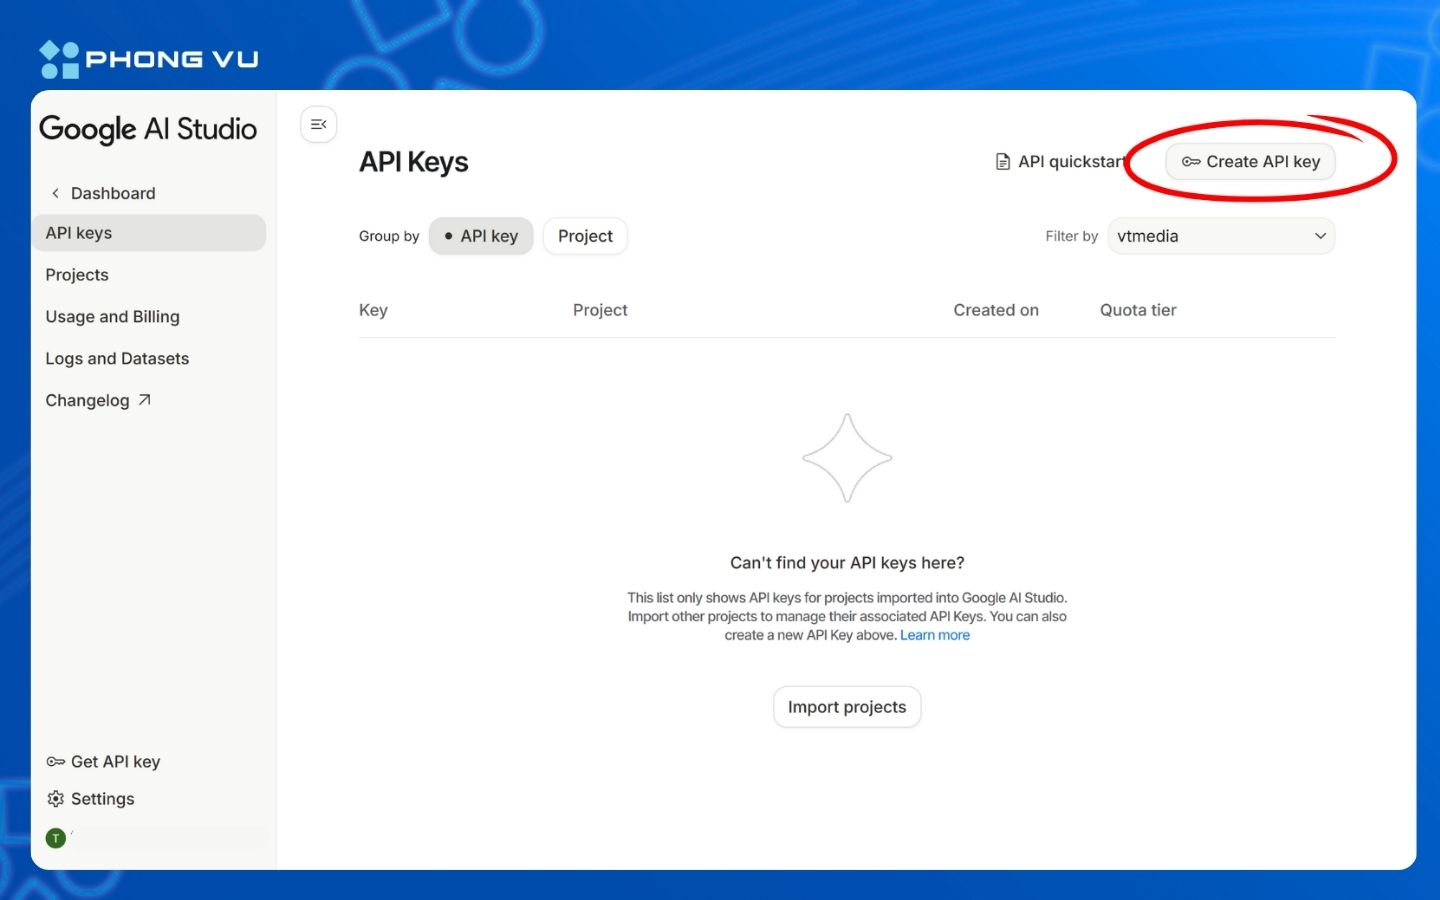The image size is (1440, 900).
Task: Group the list by Project
Action: [585, 236]
